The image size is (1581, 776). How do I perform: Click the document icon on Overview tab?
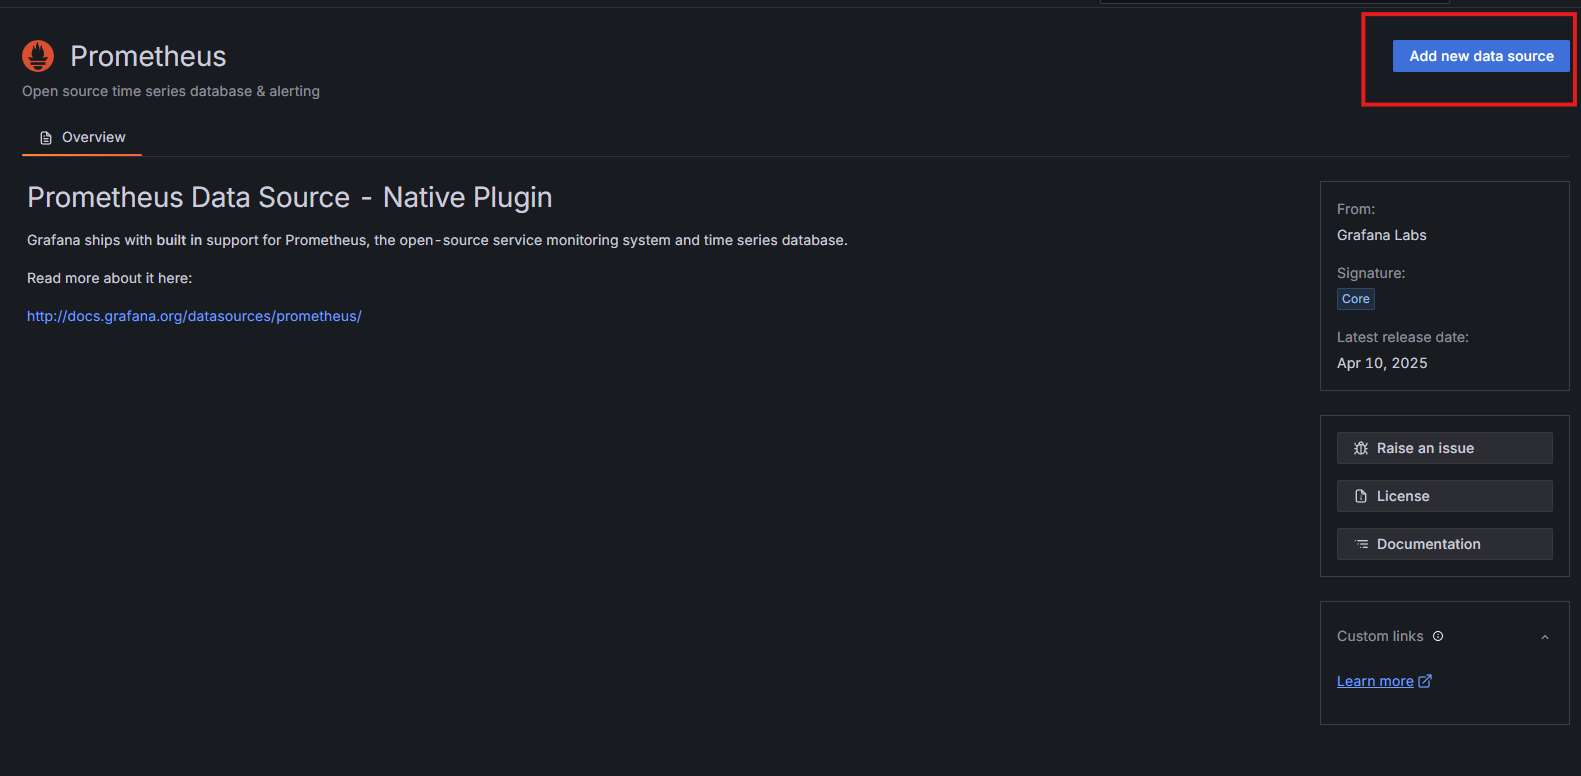pos(46,138)
